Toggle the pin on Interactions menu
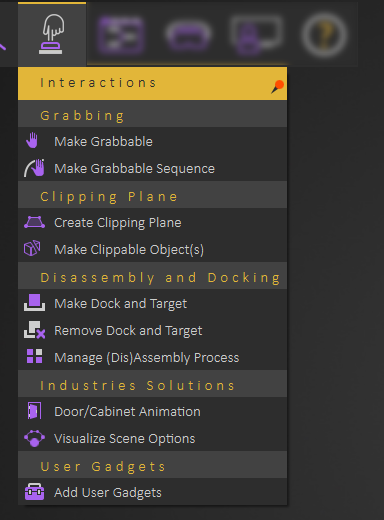384x520 pixels. pyautogui.click(x=277, y=87)
